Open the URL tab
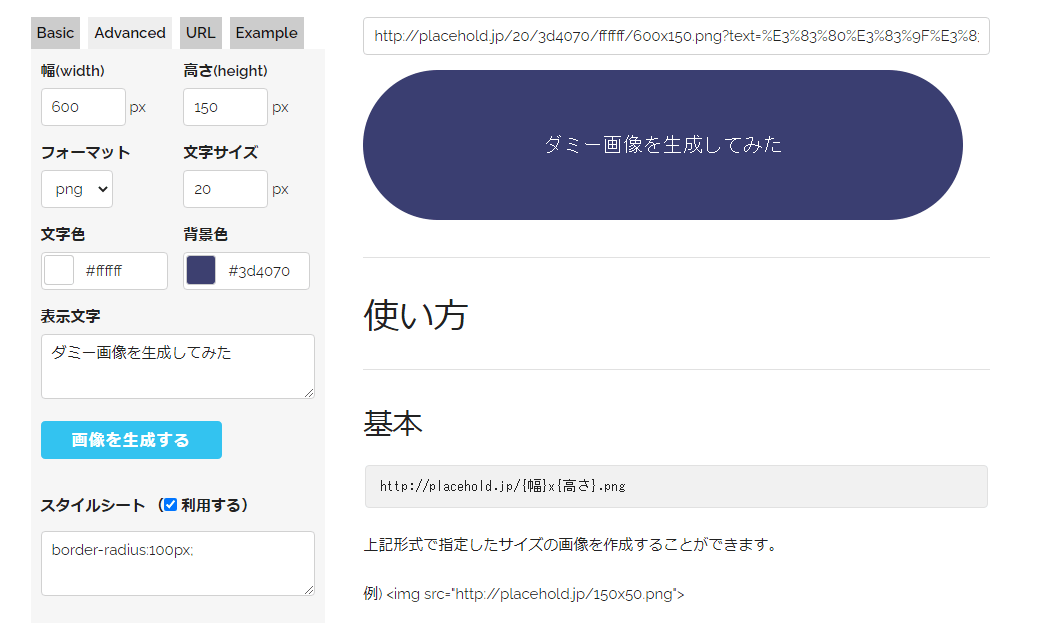Image resolution: width=1057 pixels, height=623 pixels. click(200, 33)
